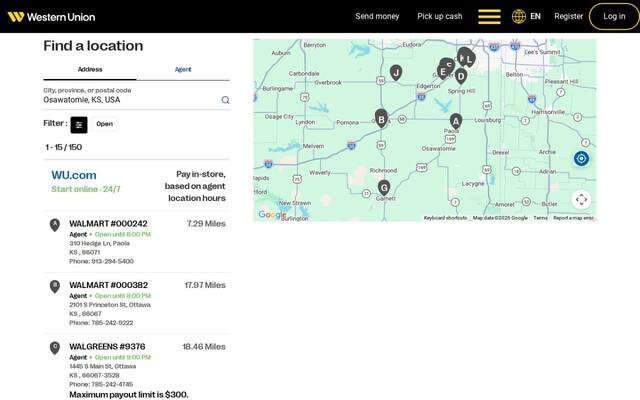Viewport: 640px width, 400px height.
Task: Switch to the Address tab
Action: click(90, 69)
